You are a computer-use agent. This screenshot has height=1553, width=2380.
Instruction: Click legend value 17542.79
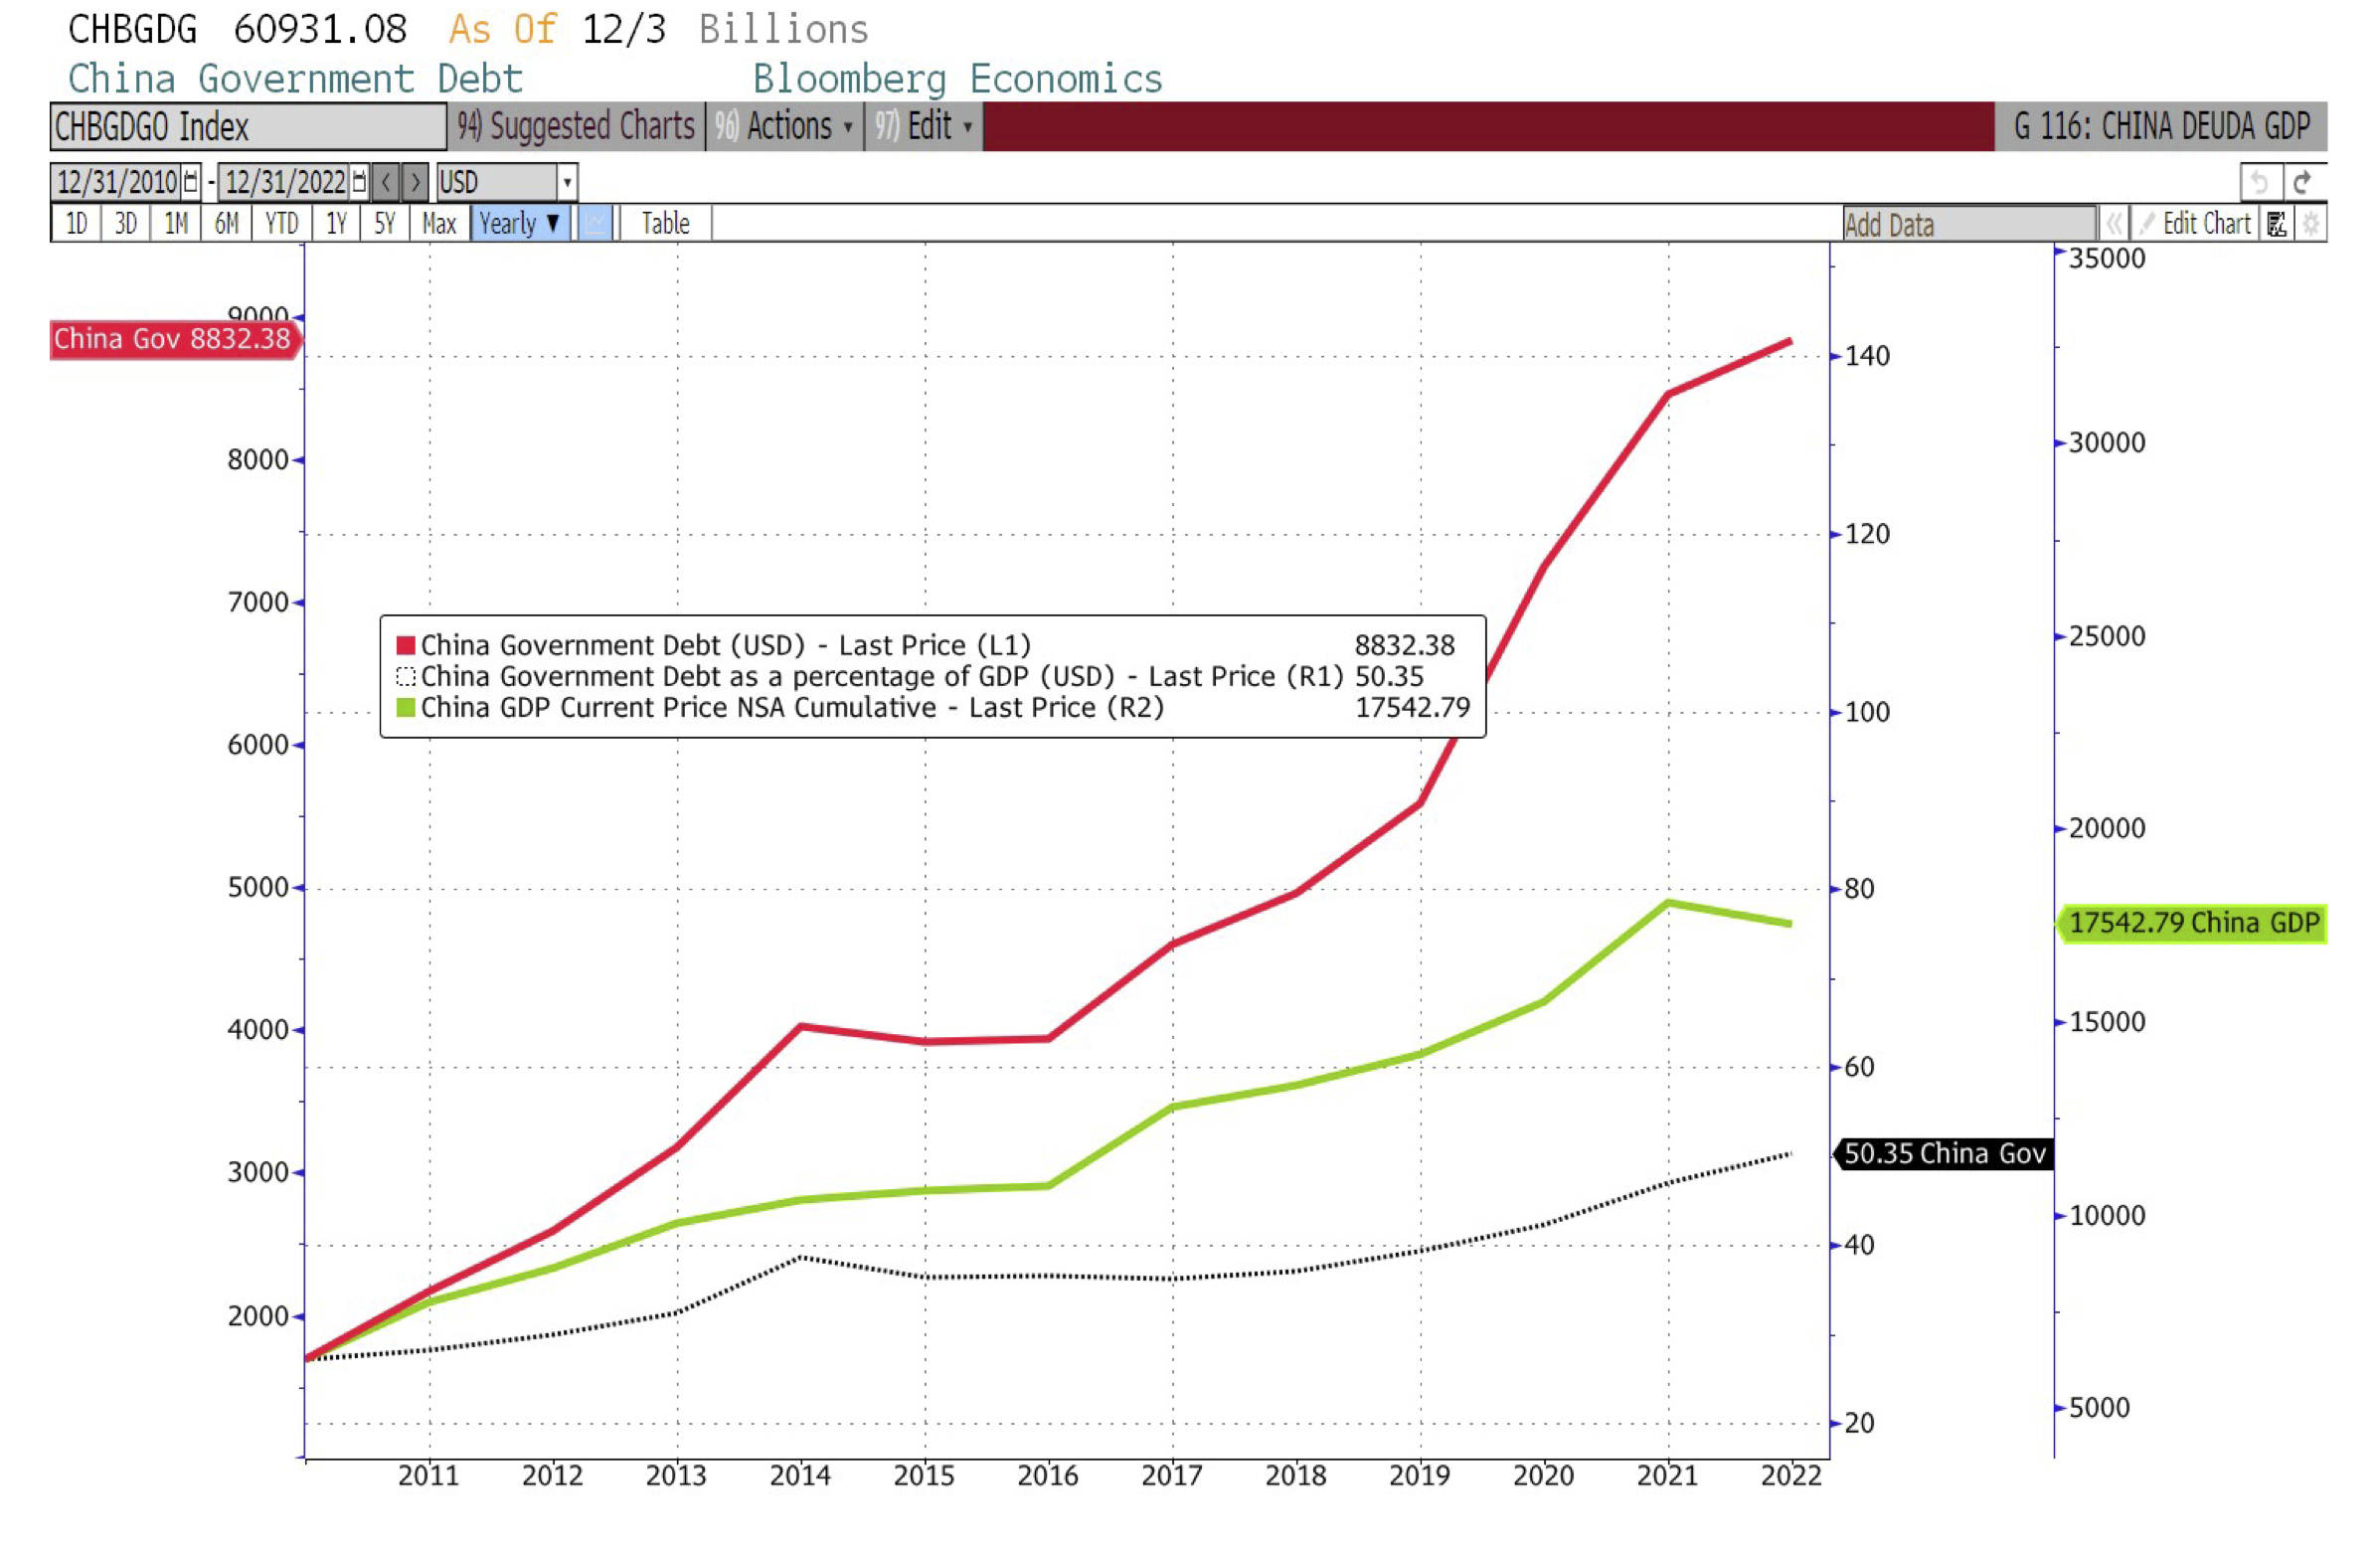coord(1412,707)
